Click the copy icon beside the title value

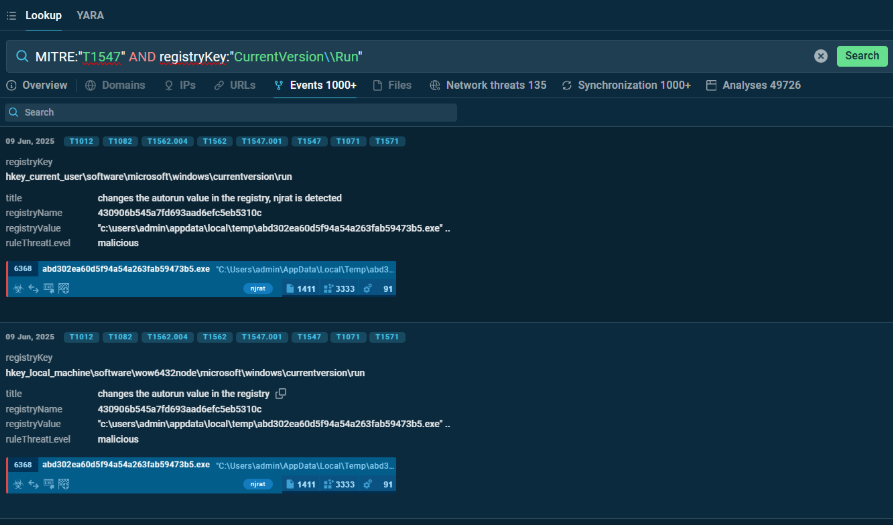[x=281, y=394]
